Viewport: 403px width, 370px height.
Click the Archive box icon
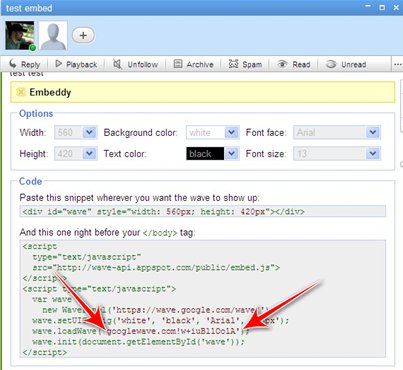(x=178, y=64)
